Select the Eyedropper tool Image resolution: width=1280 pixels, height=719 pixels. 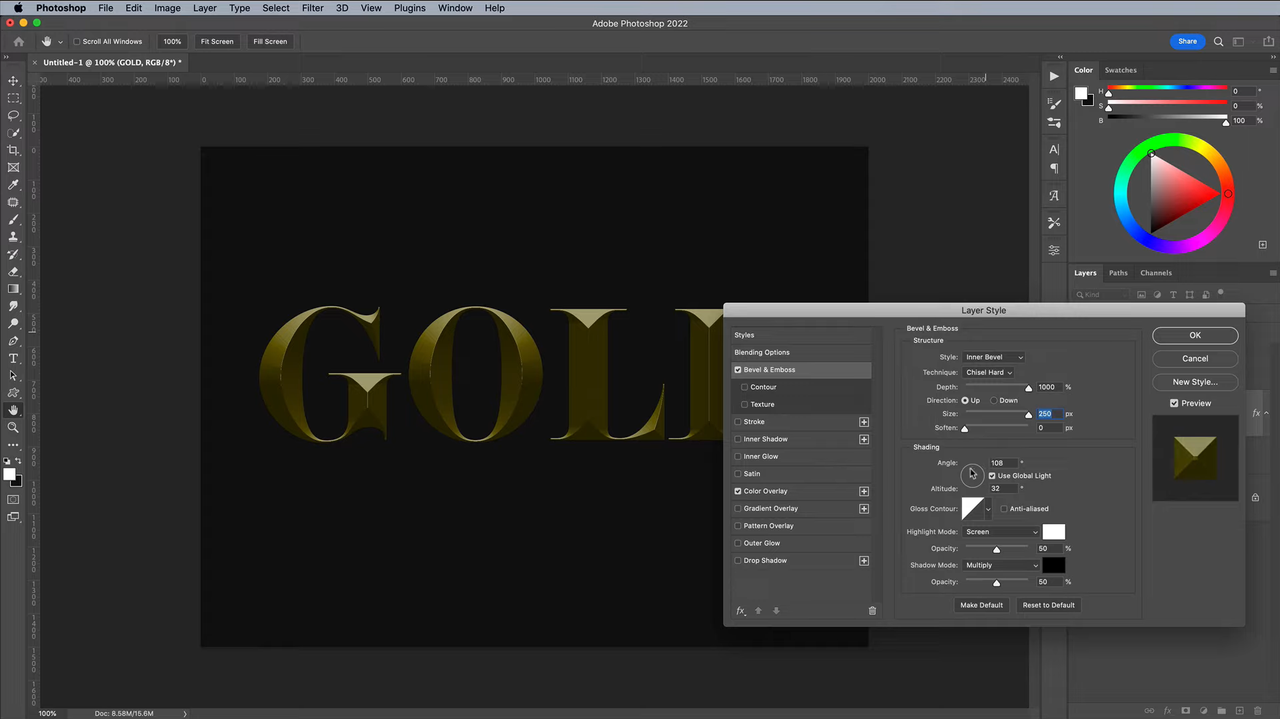13,185
